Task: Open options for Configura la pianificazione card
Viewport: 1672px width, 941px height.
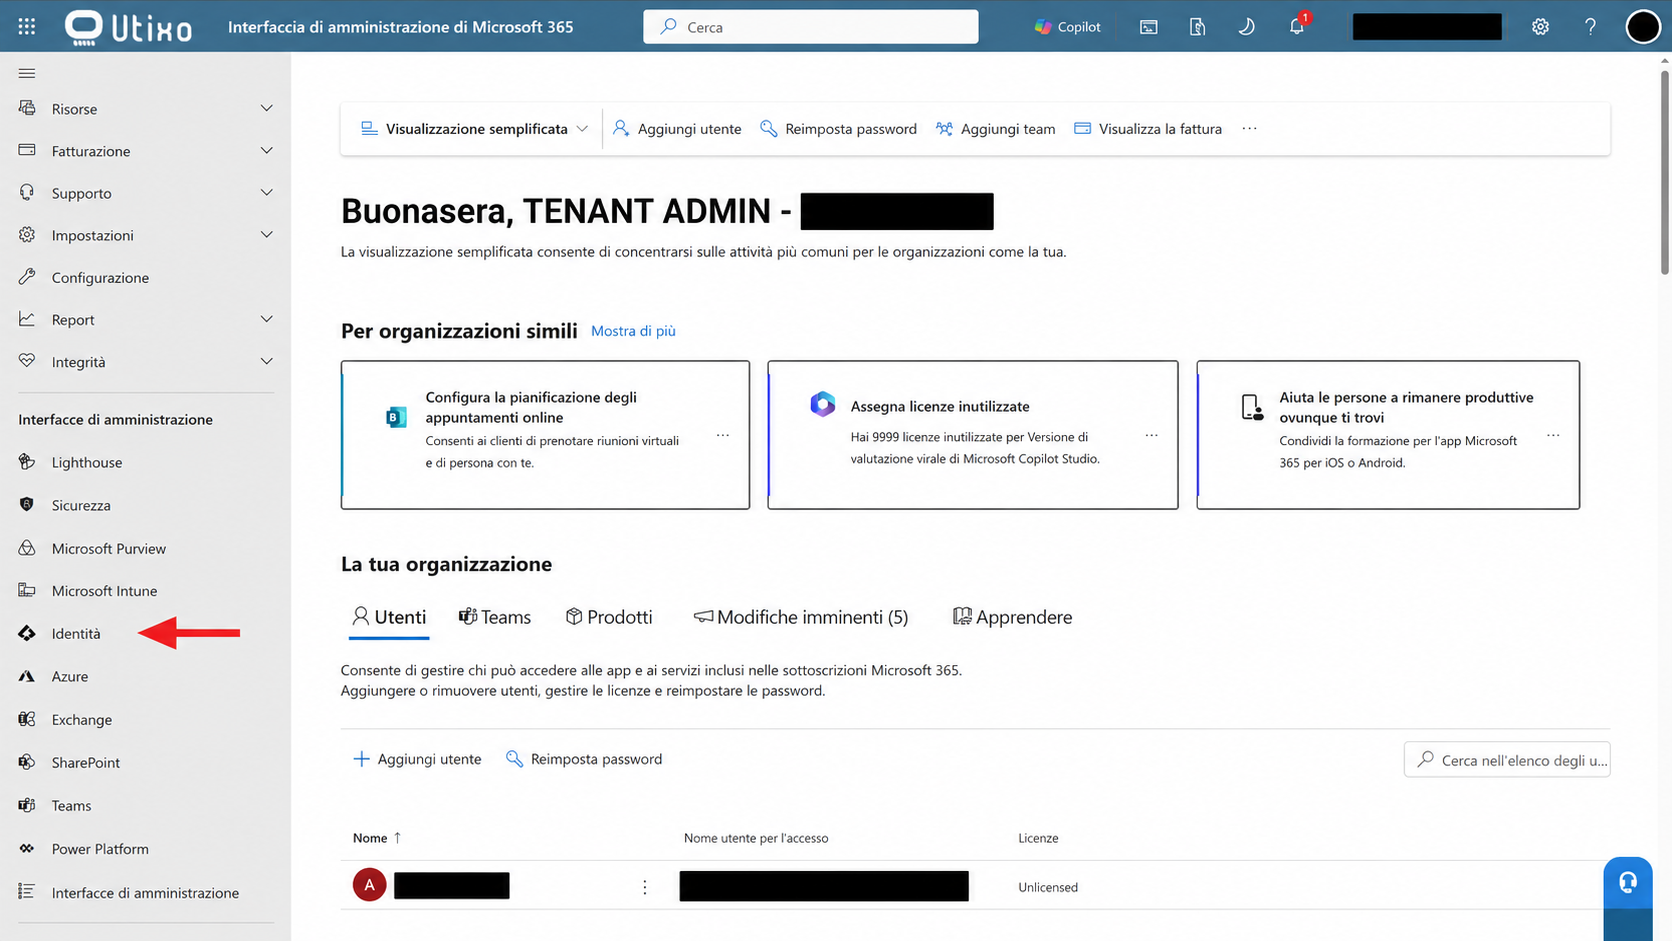Action: coord(723,435)
